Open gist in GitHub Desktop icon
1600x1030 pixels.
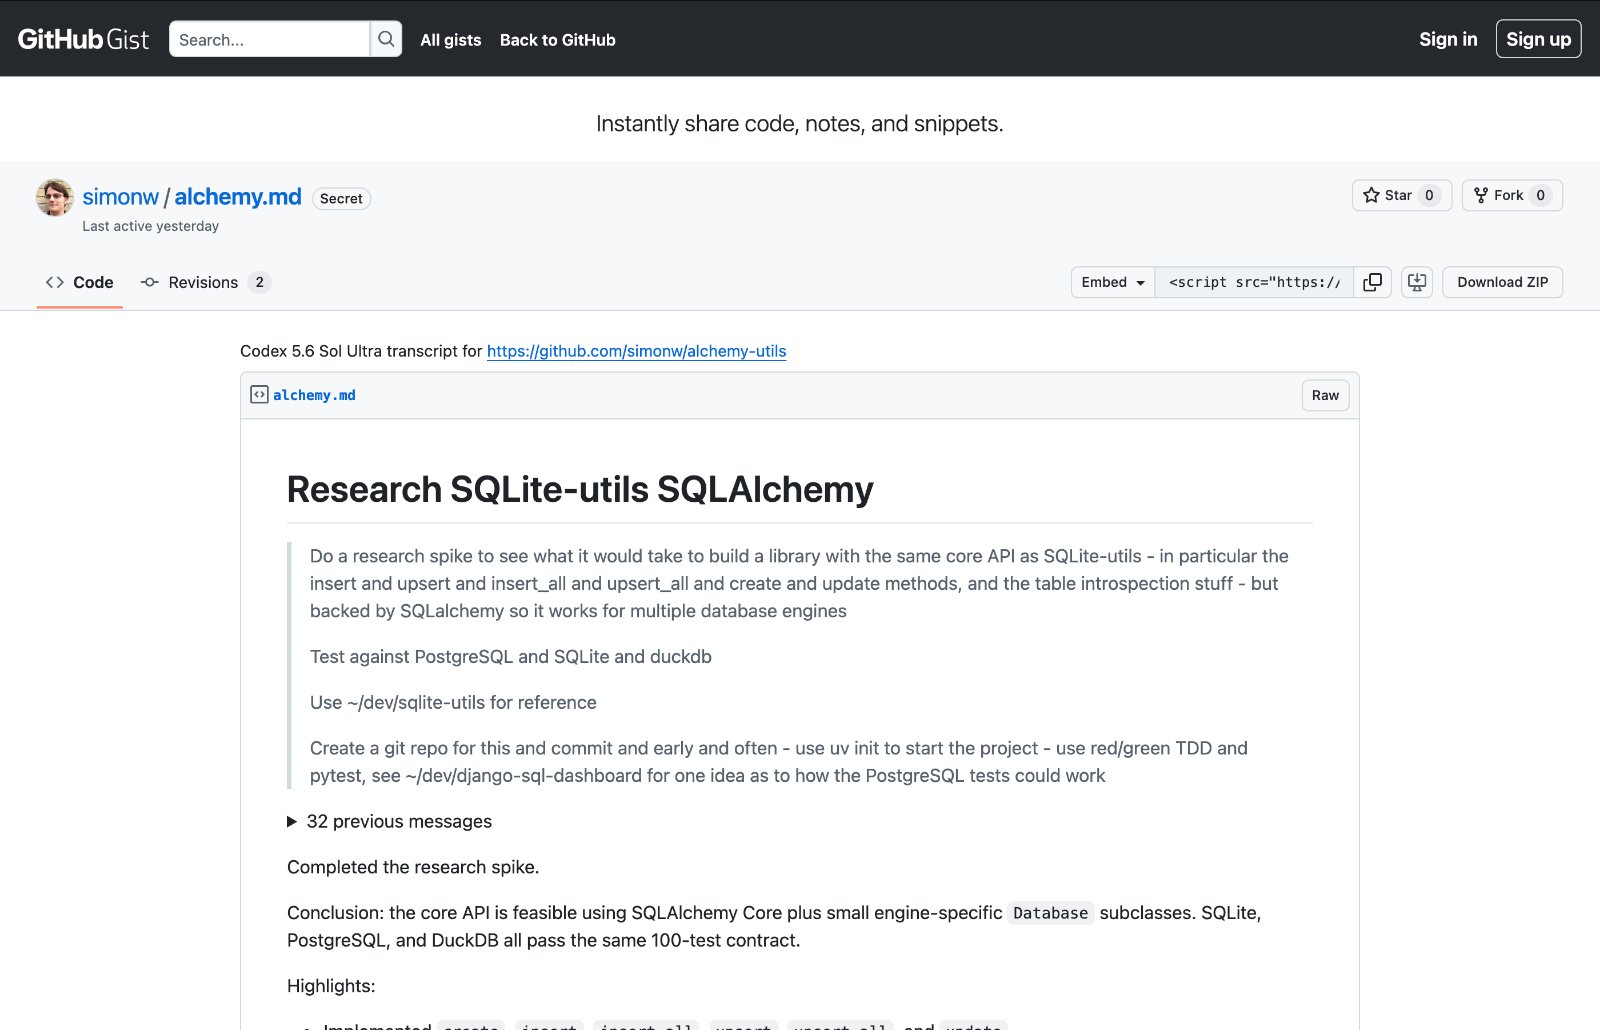tap(1417, 282)
